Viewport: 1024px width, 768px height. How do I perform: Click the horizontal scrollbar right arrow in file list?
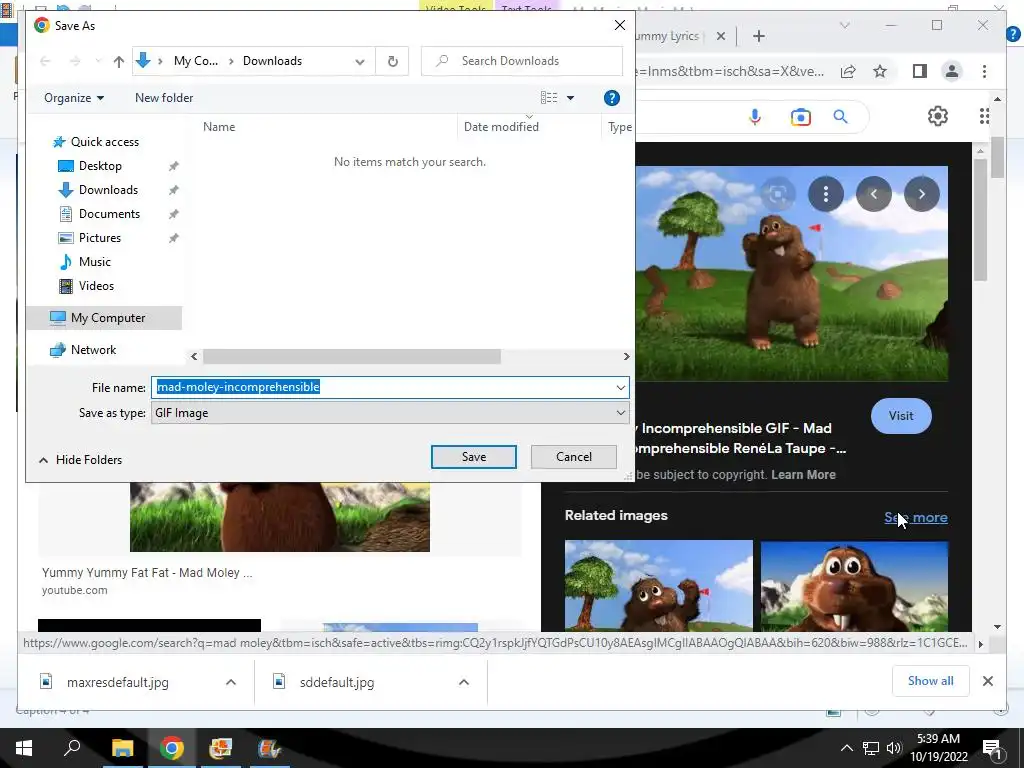626,357
